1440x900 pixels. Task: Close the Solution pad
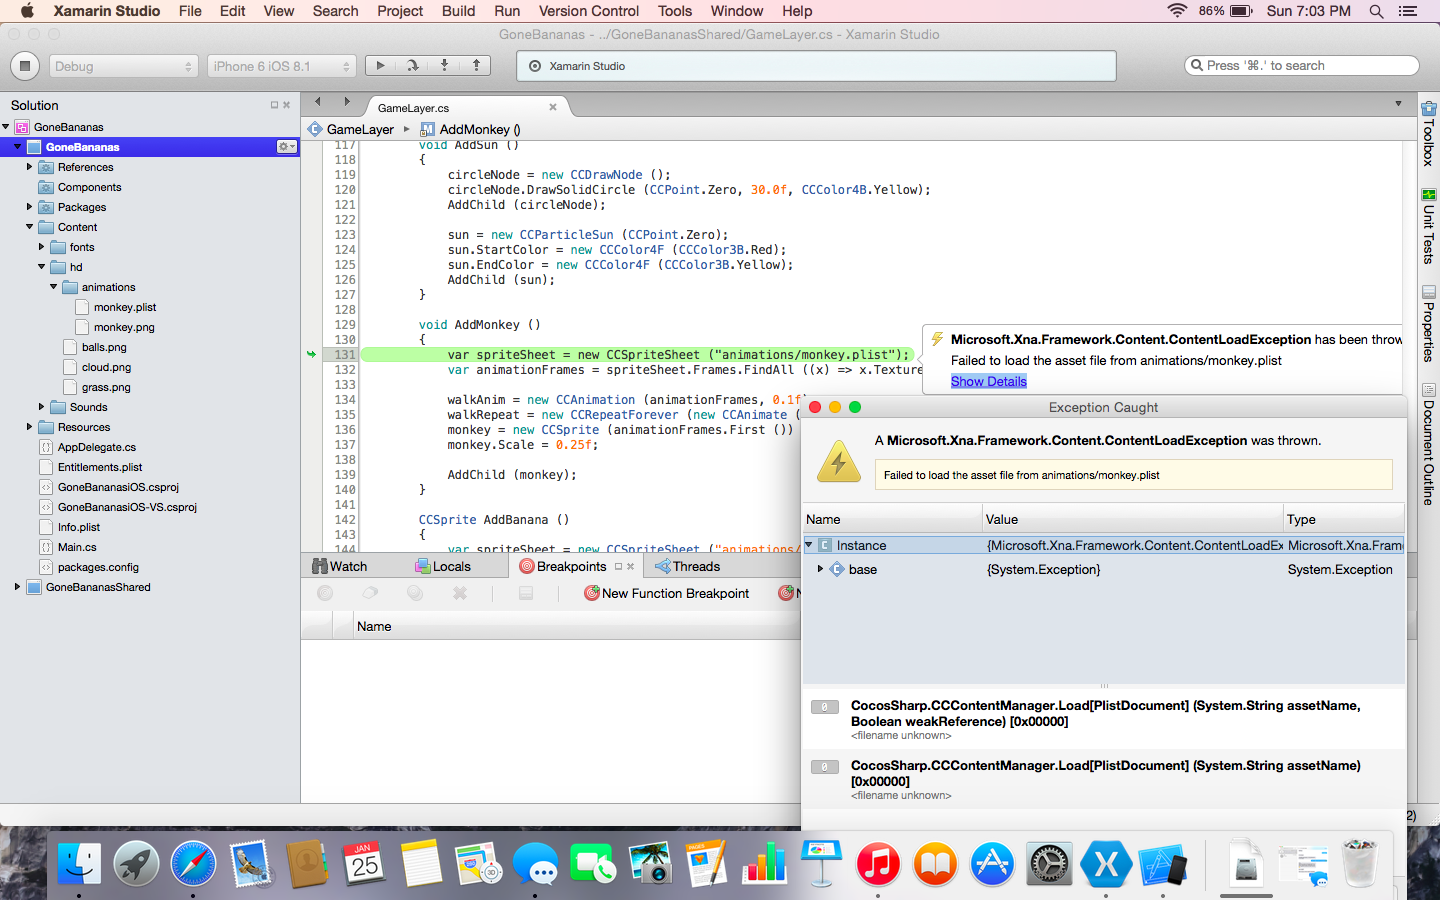(287, 105)
